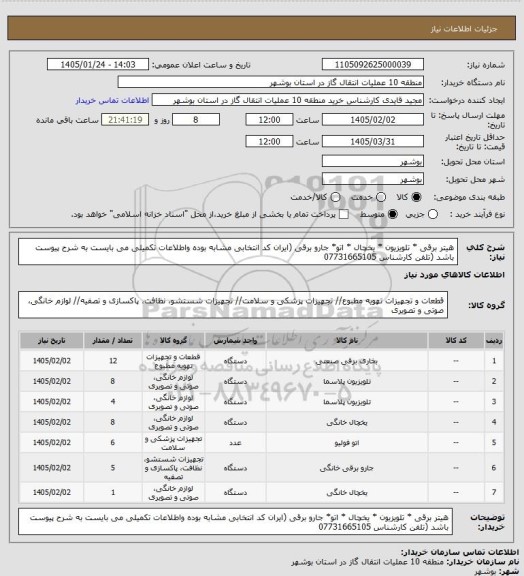Click the delivery province field بوشهر
The image size is (524, 576).
coord(373,161)
